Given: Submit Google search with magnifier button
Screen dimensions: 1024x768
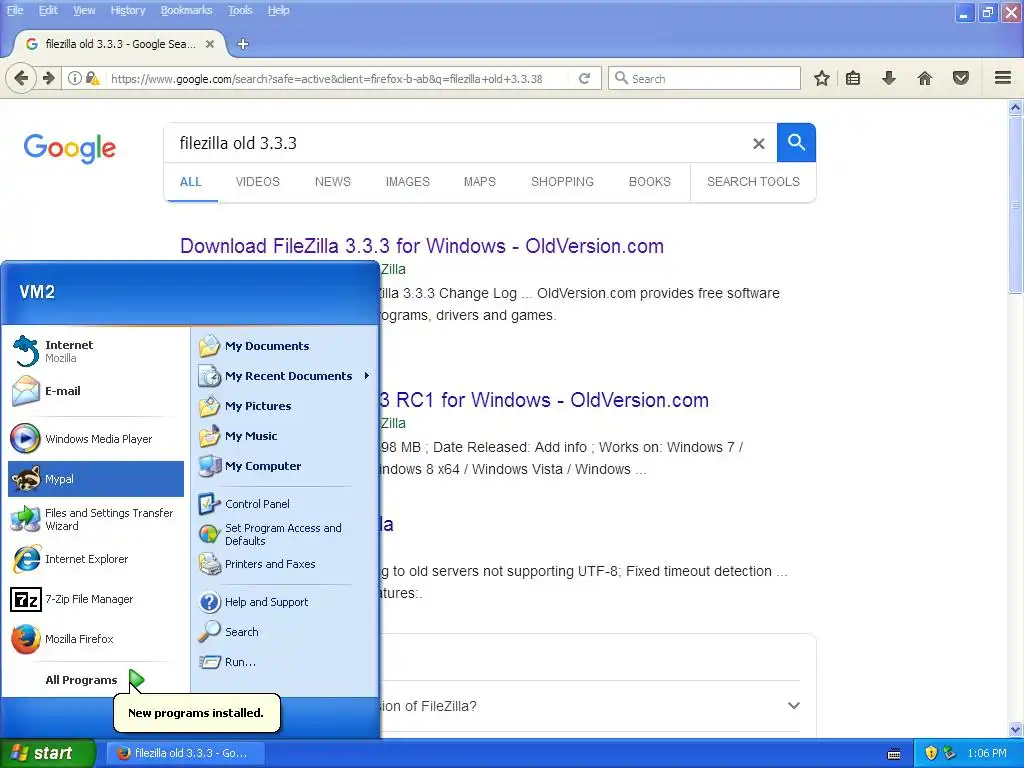Looking at the screenshot, I should 796,142.
